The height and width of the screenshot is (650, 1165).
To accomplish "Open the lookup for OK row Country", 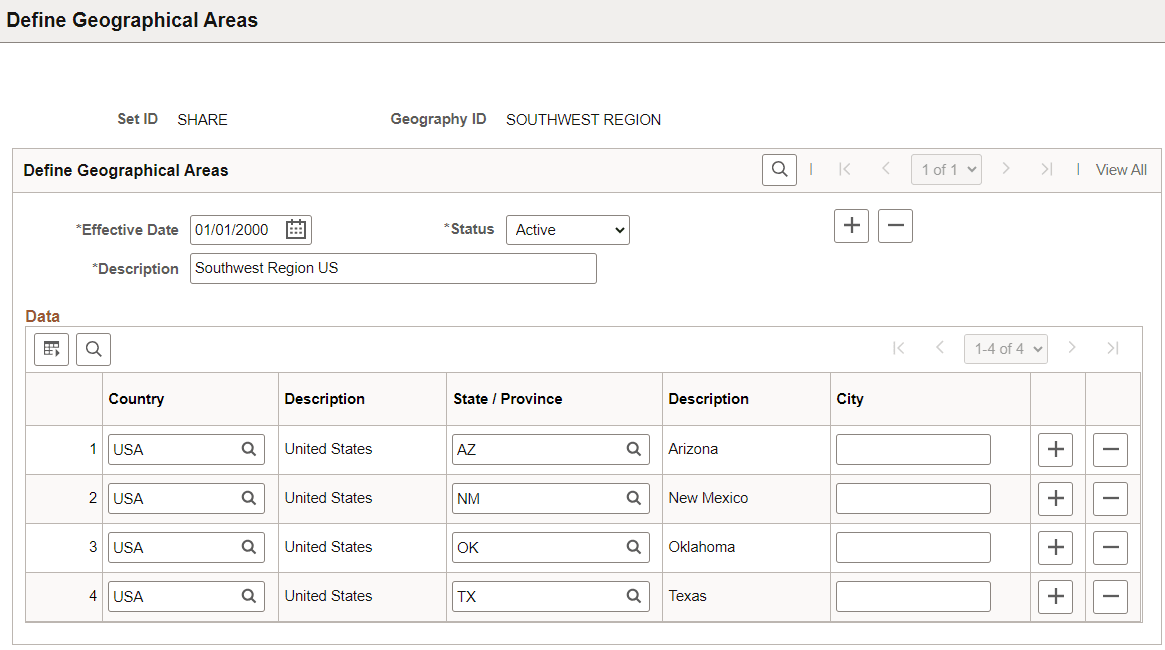I will coord(249,547).
